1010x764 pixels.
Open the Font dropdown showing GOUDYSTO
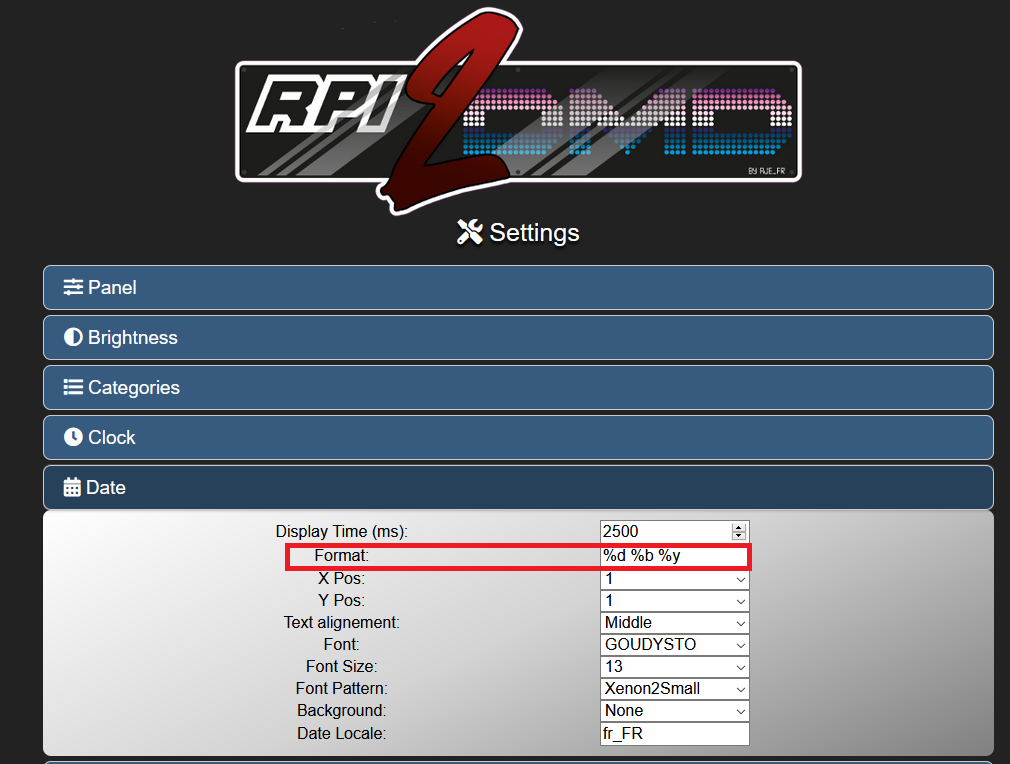(674, 645)
